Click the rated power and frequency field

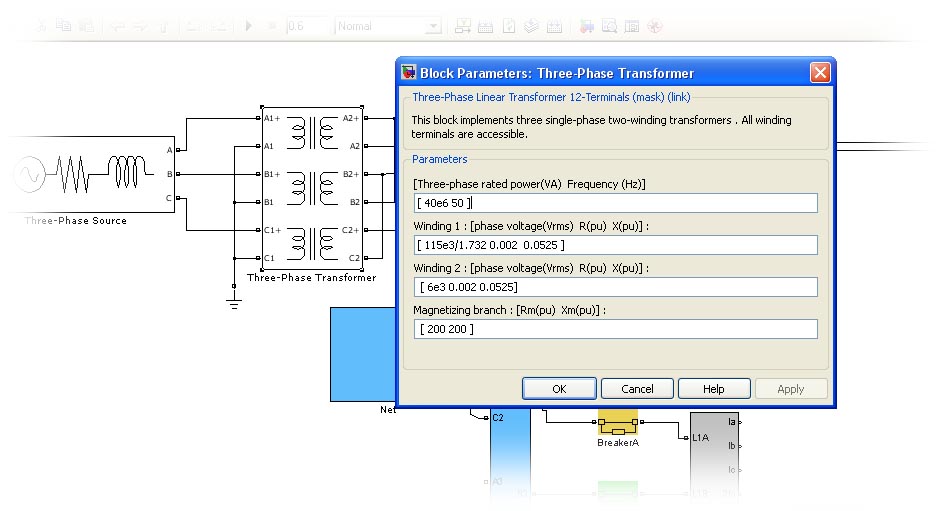coord(615,203)
